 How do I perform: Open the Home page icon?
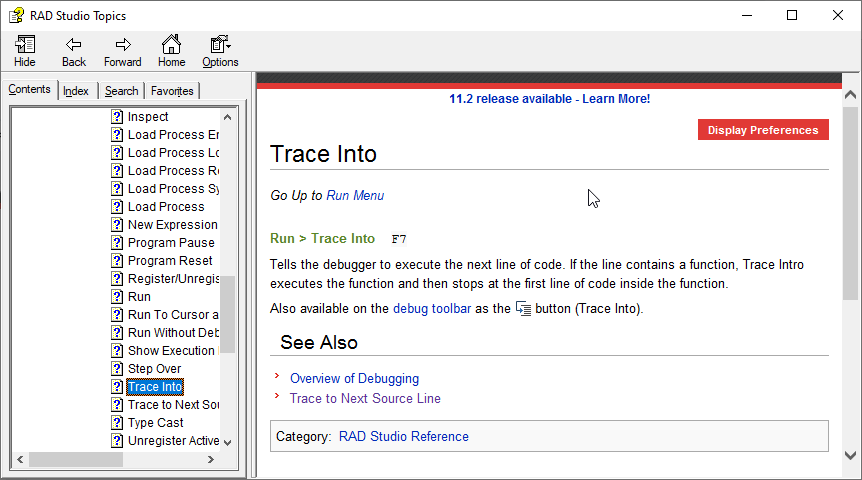171,44
